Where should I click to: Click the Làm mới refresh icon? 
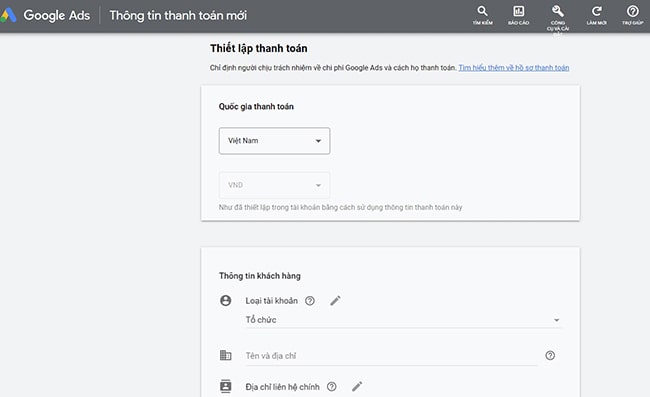[x=597, y=15]
